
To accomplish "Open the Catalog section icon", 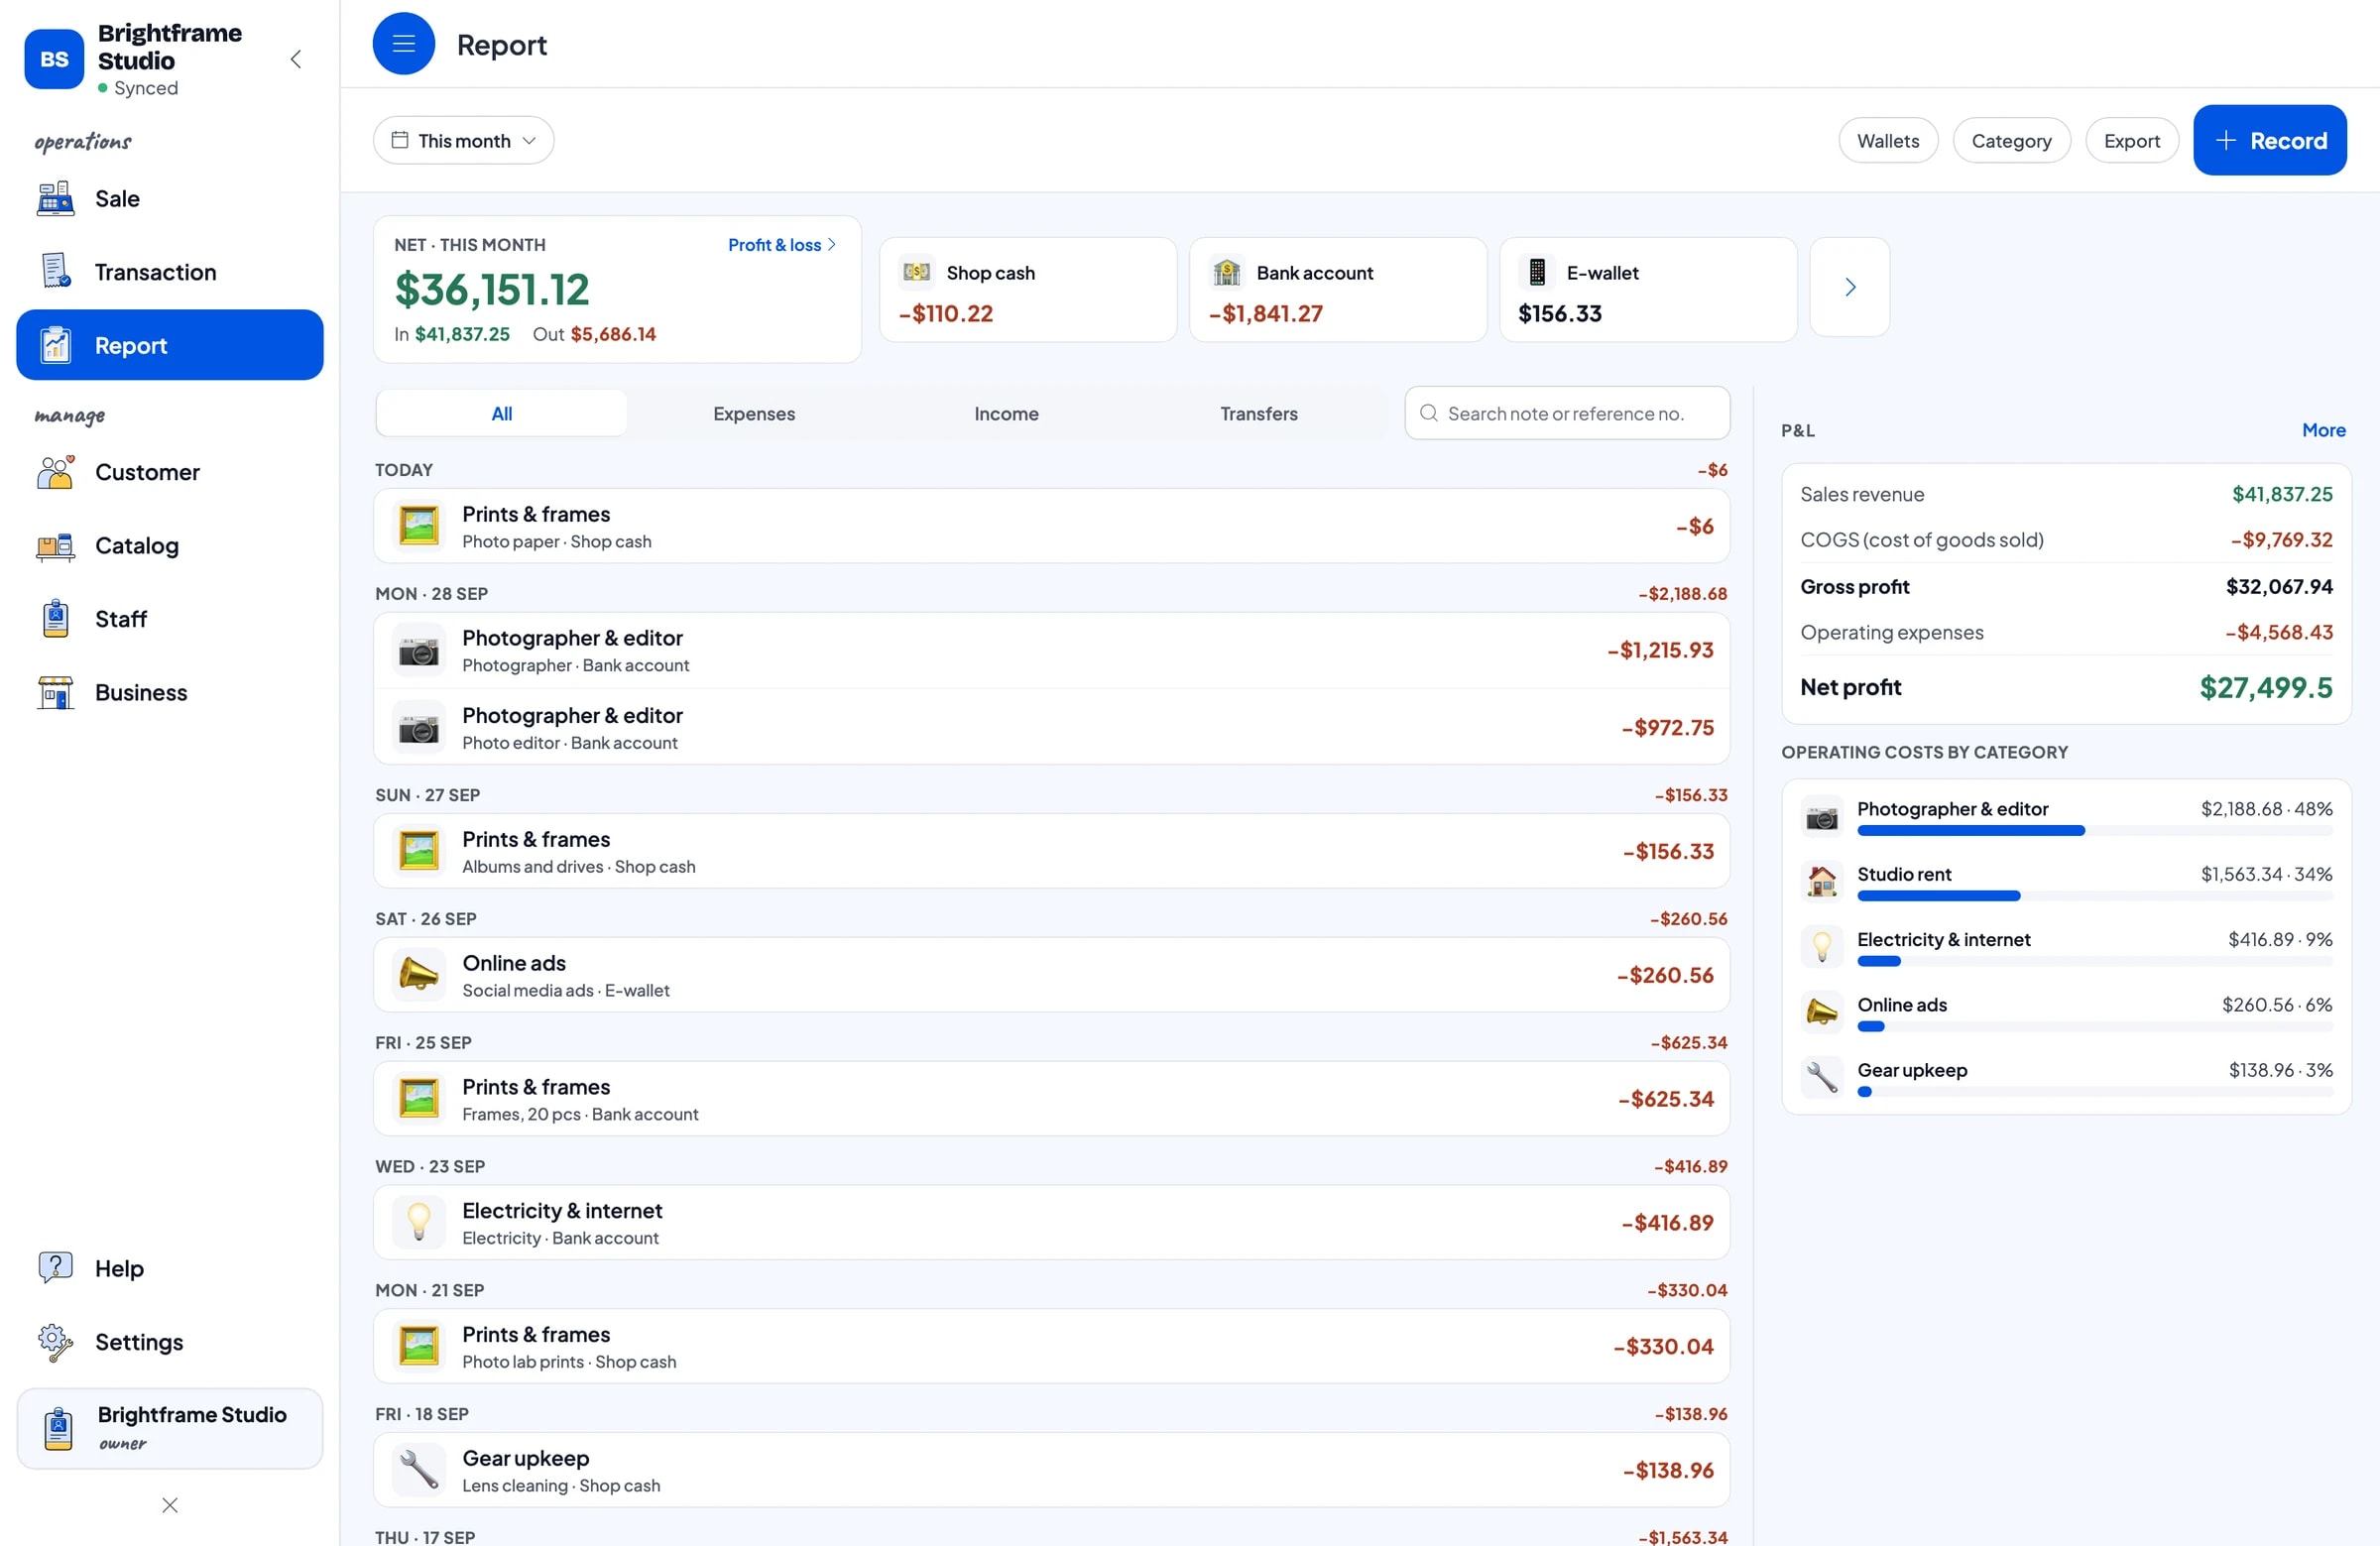I will pos(55,545).
